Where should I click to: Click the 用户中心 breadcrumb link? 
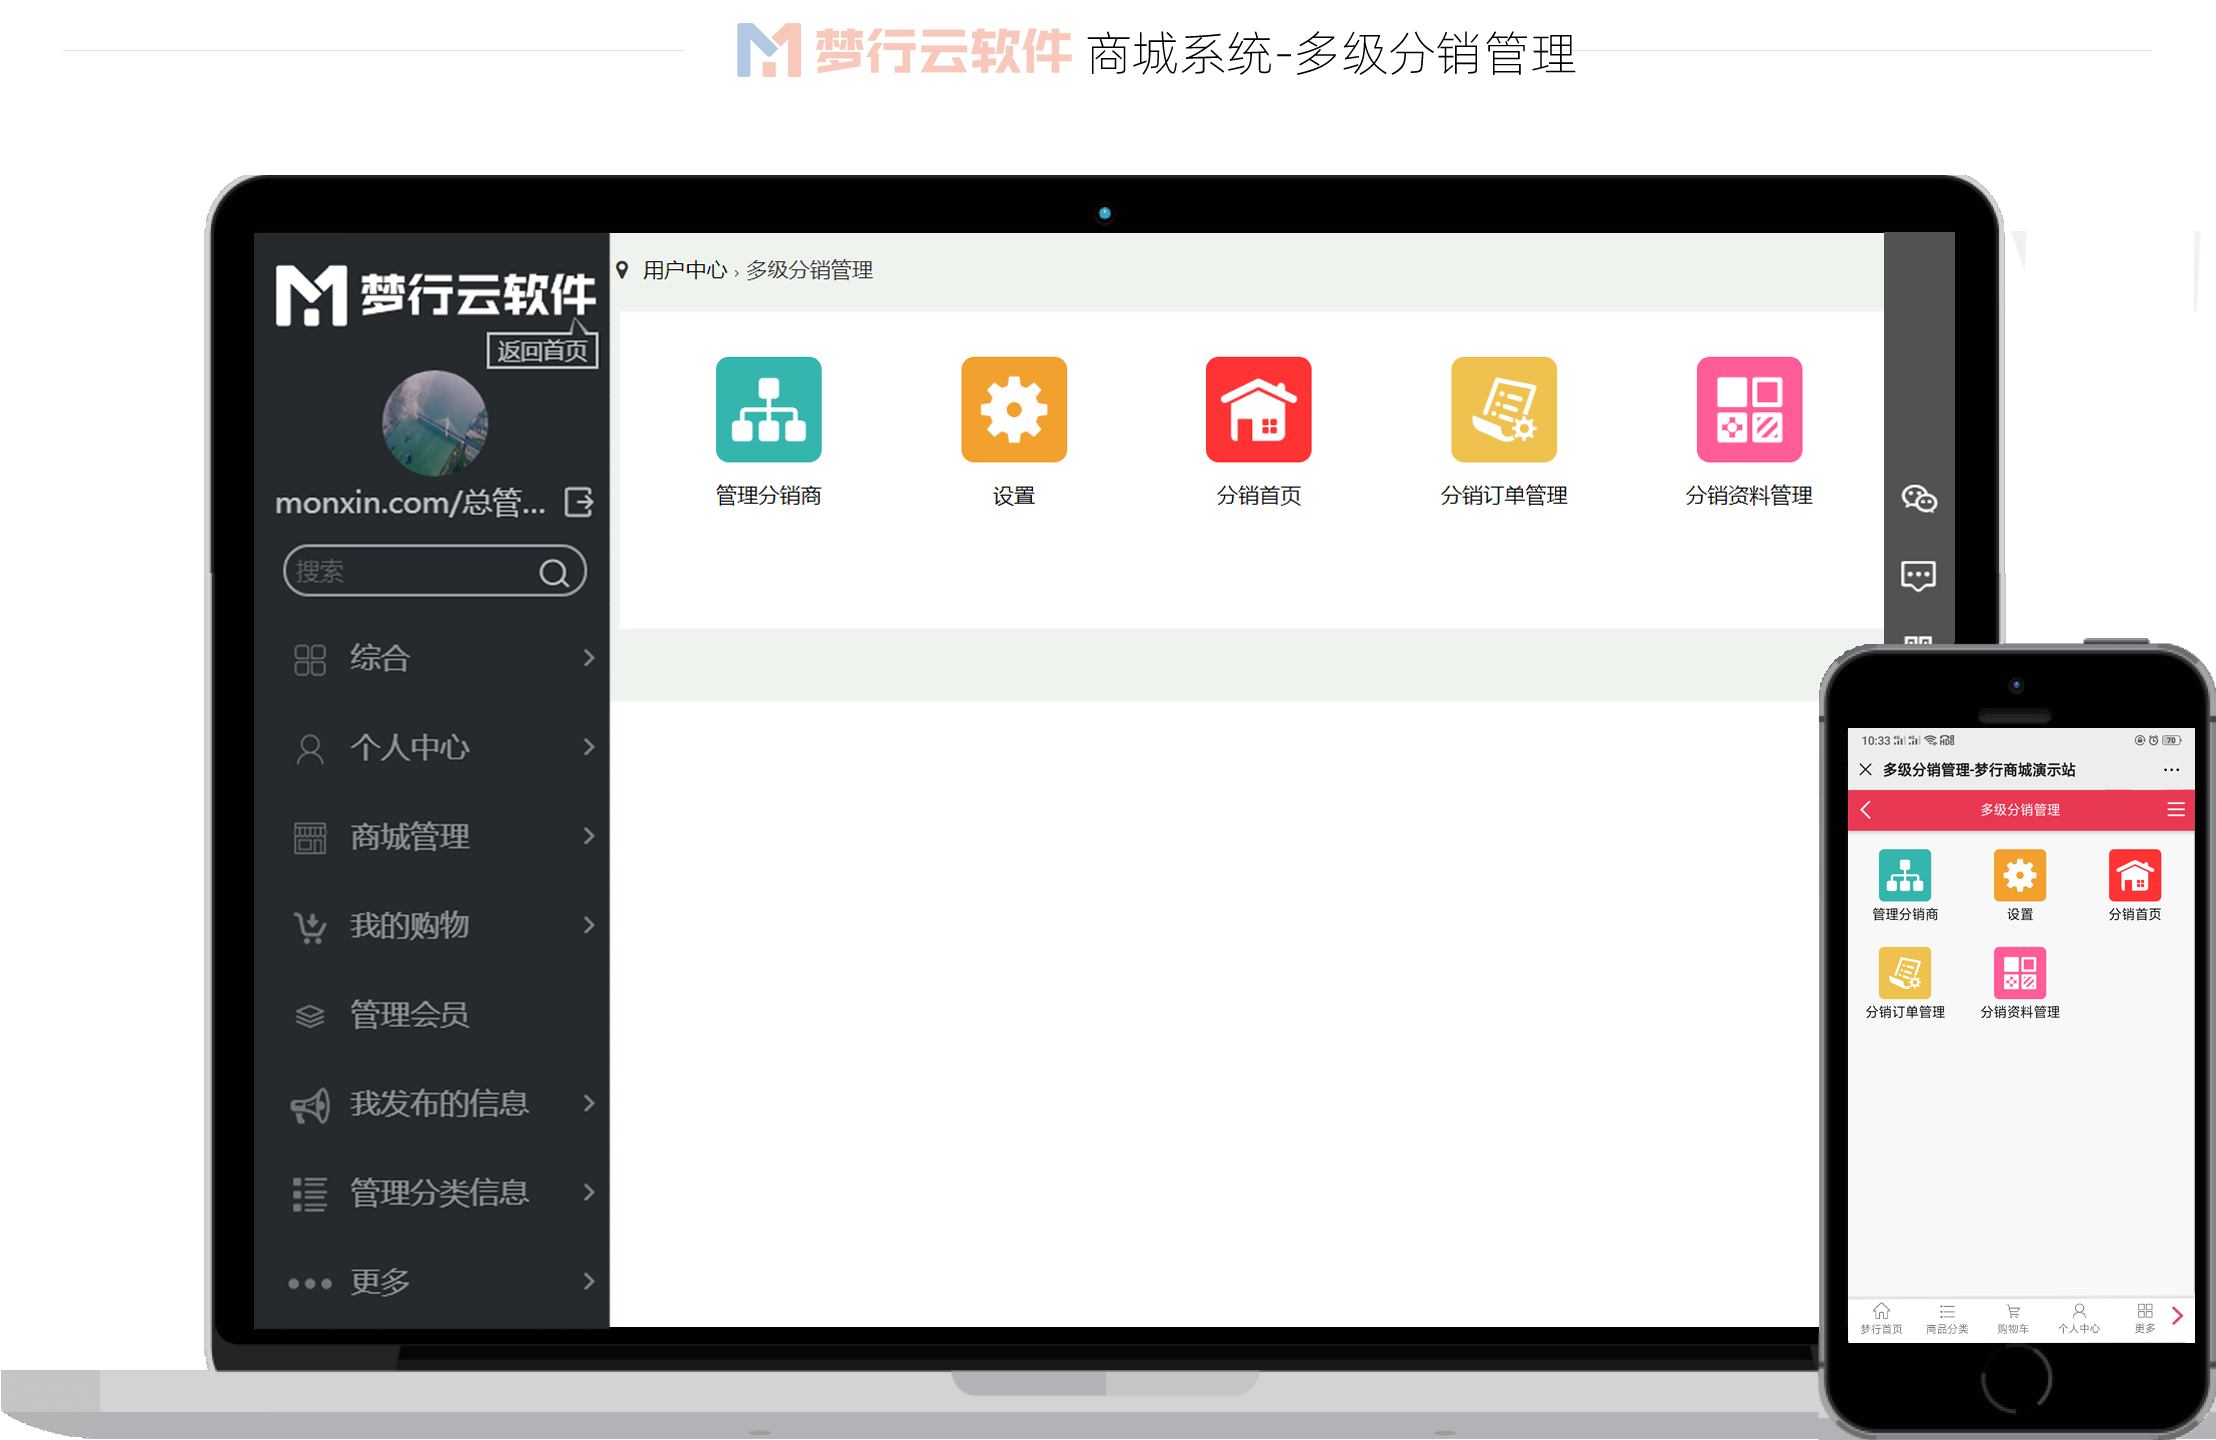click(x=685, y=270)
